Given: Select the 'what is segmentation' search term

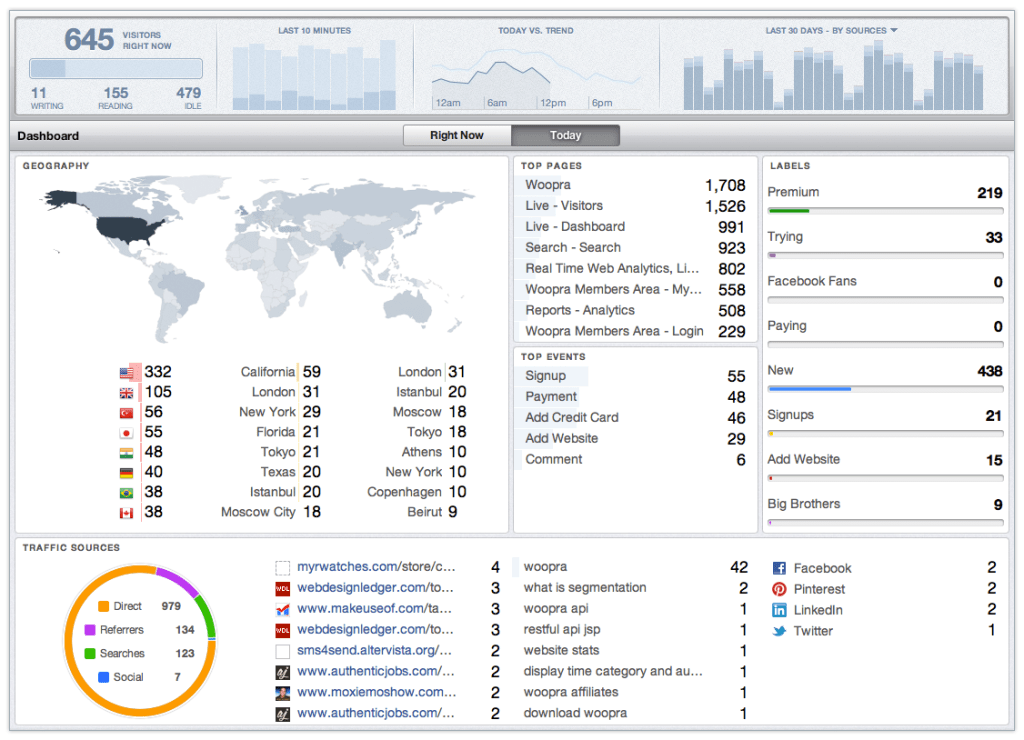Looking at the screenshot, I should click(585, 588).
